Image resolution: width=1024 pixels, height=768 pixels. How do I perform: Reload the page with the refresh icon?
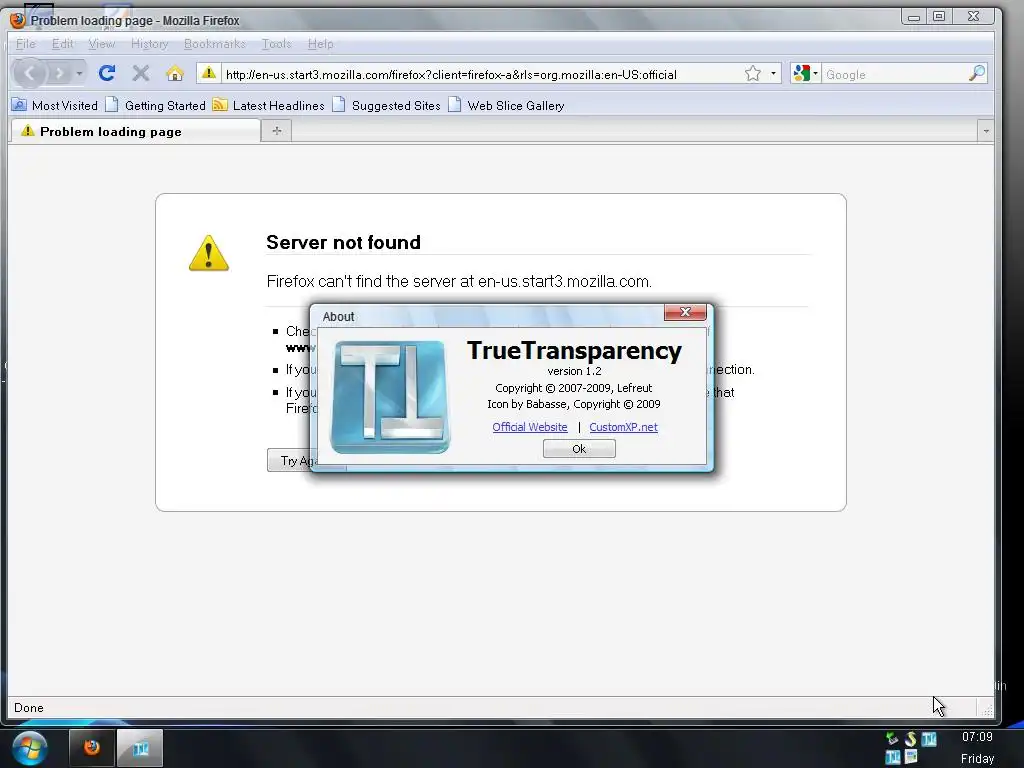pyautogui.click(x=107, y=73)
